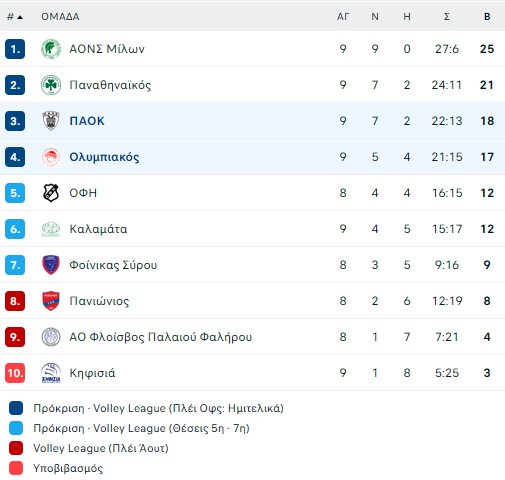The width and height of the screenshot is (505, 480).
Task: Sort table by the # rank arrow
Action: (x=15, y=17)
